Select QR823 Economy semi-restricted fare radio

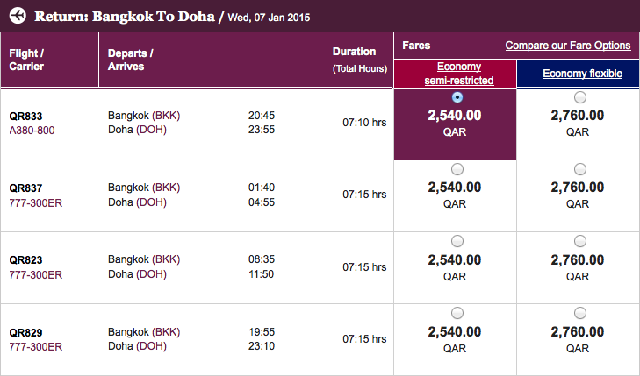(x=457, y=241)
